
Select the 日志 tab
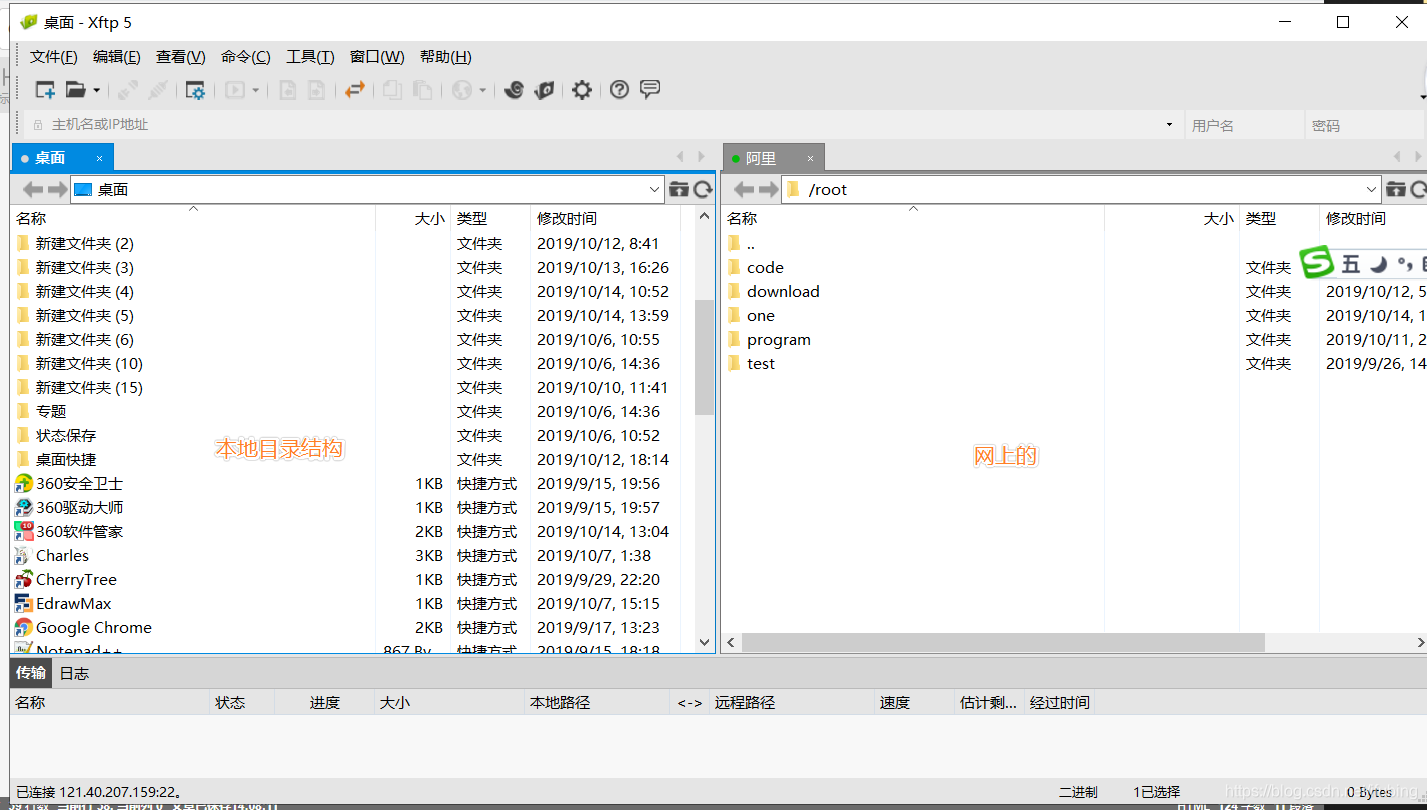(74, 673)
